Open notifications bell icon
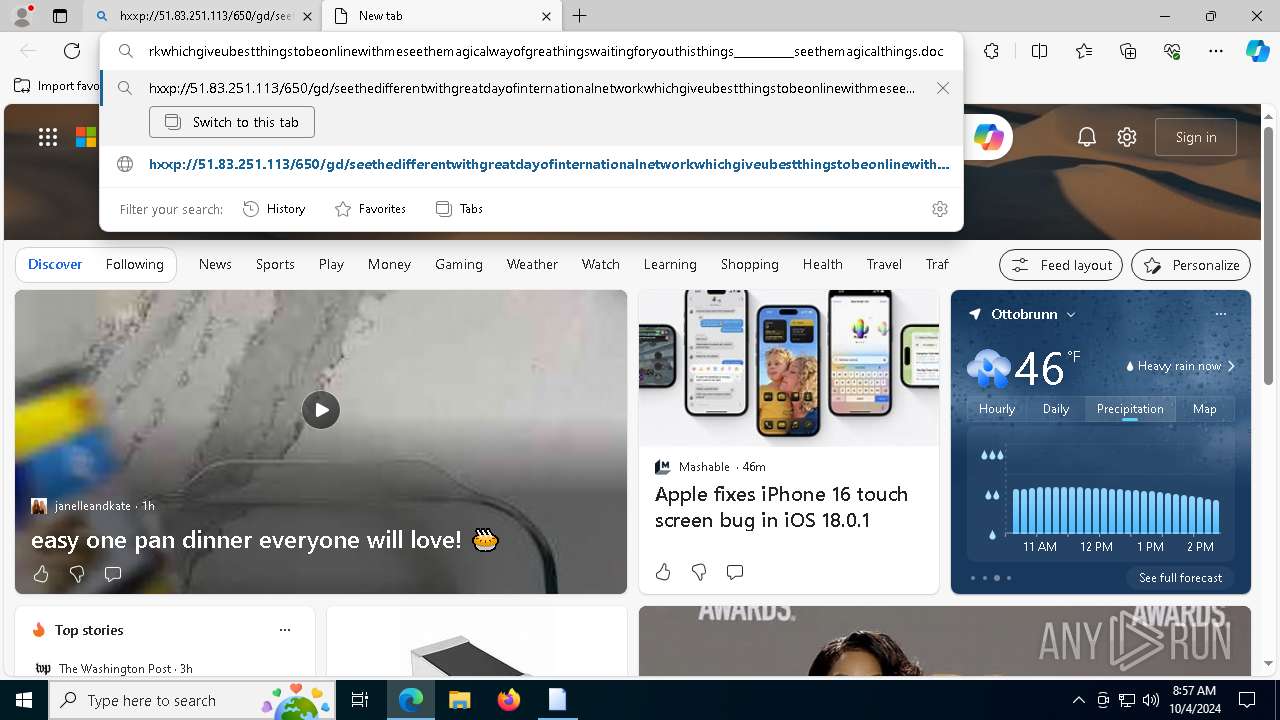The image size is (1280, 720). tap(1087, 137)
